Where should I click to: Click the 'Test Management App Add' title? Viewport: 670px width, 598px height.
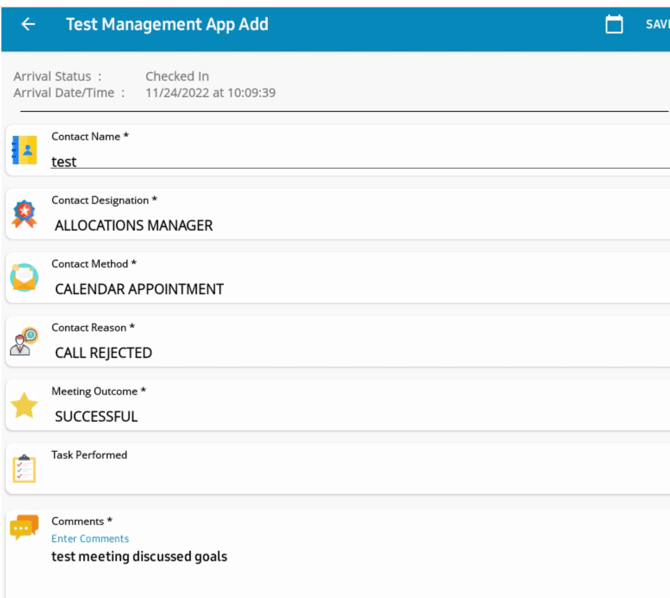point(167,24)
